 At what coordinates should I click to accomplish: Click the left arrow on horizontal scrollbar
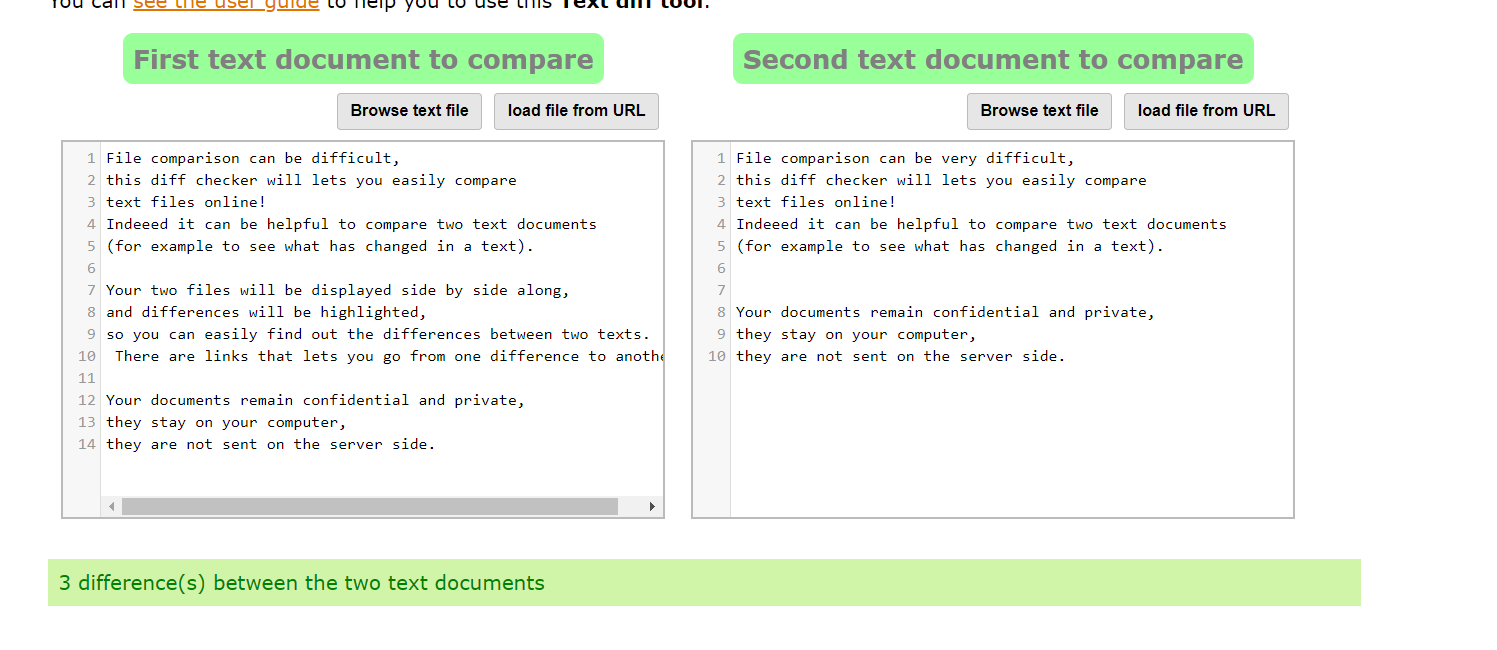(x=111, y=507)
